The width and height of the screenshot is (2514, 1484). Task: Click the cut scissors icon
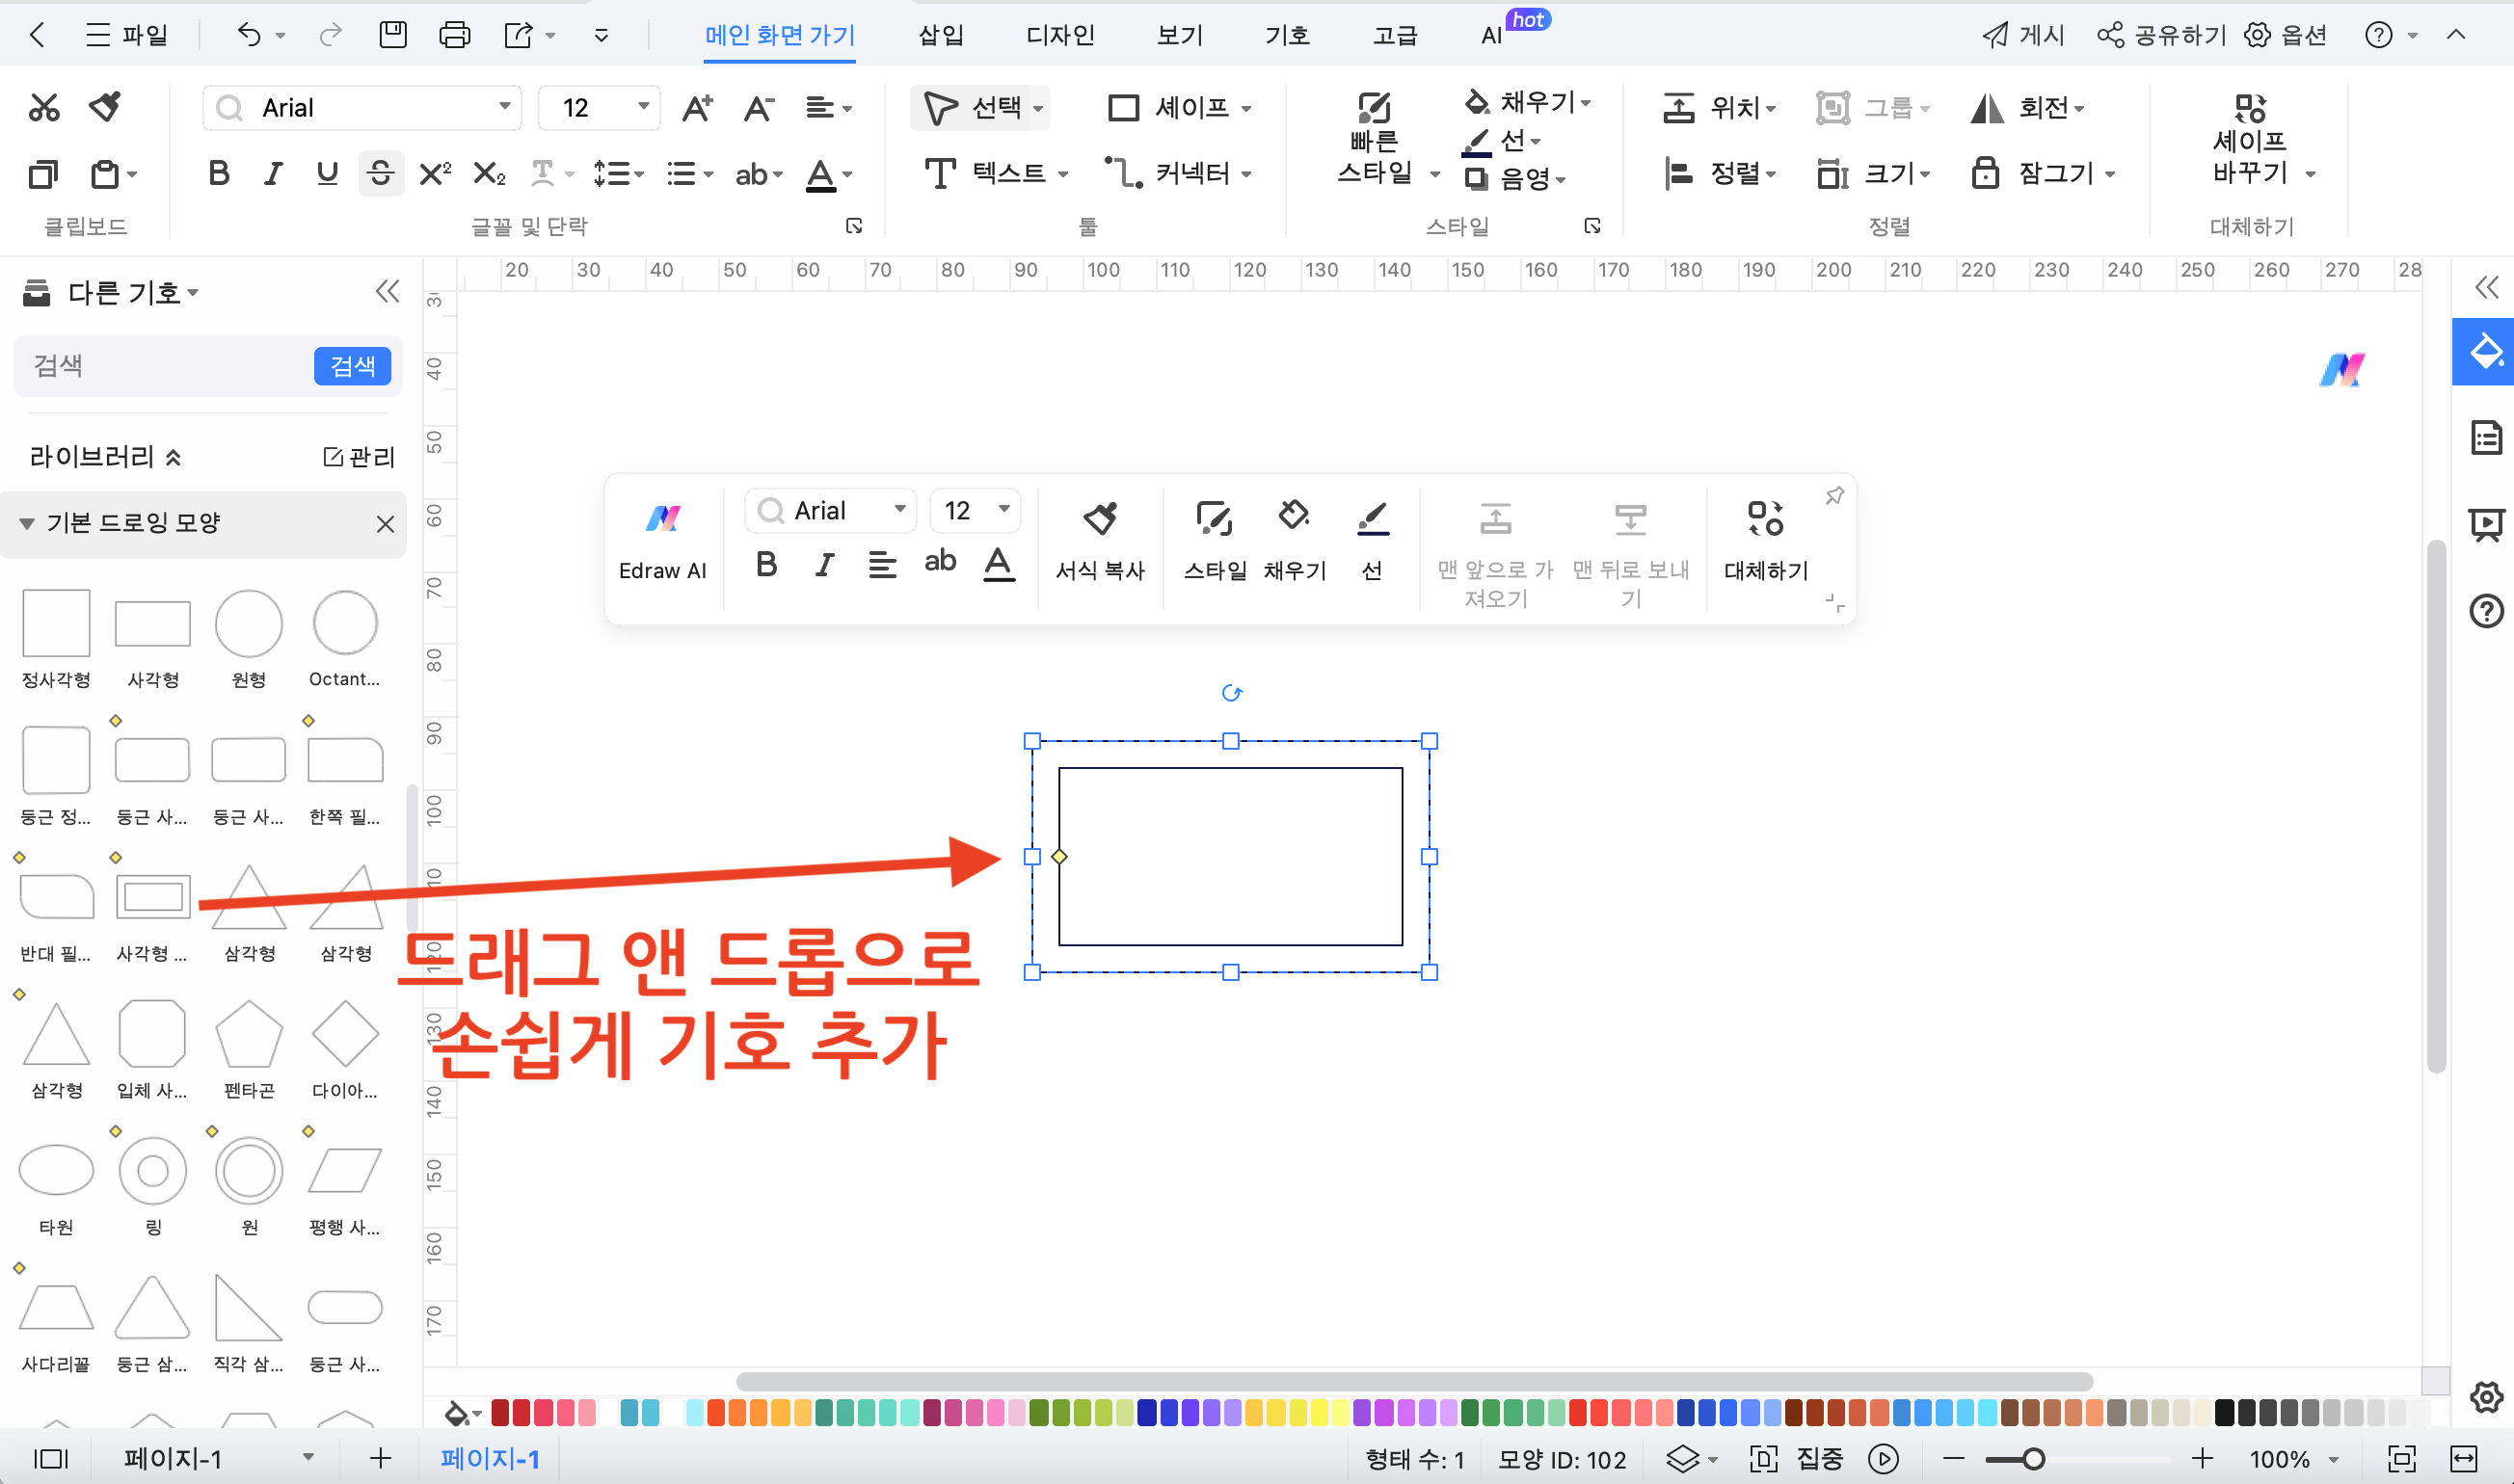tap(44, 107)
